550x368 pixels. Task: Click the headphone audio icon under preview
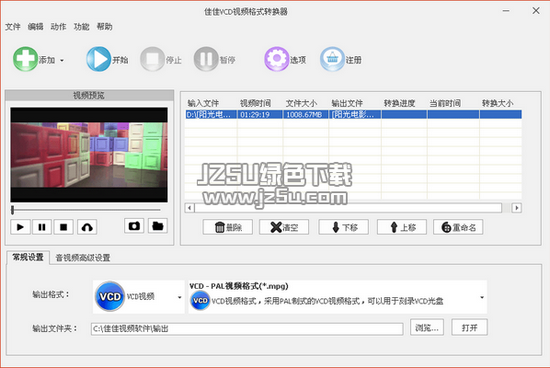(x=87, y=227)
